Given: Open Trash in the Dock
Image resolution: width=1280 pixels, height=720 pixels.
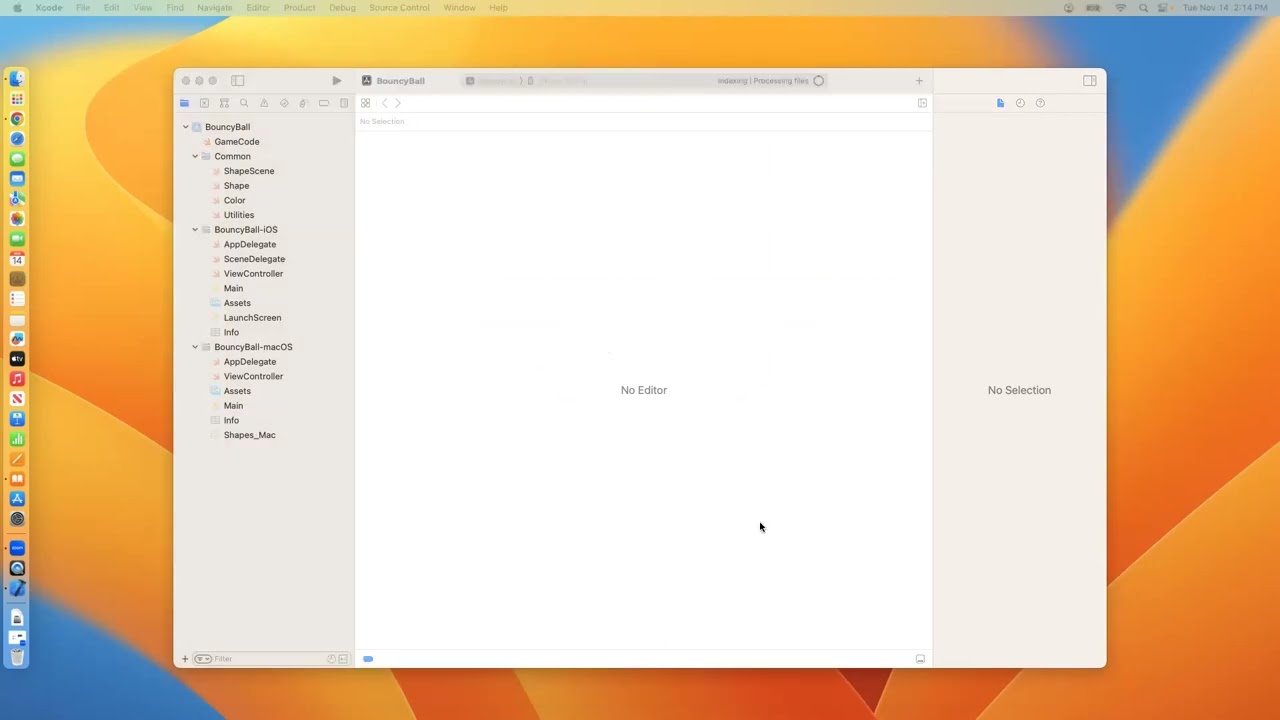Looking at the screenshot, I should 17,657.
